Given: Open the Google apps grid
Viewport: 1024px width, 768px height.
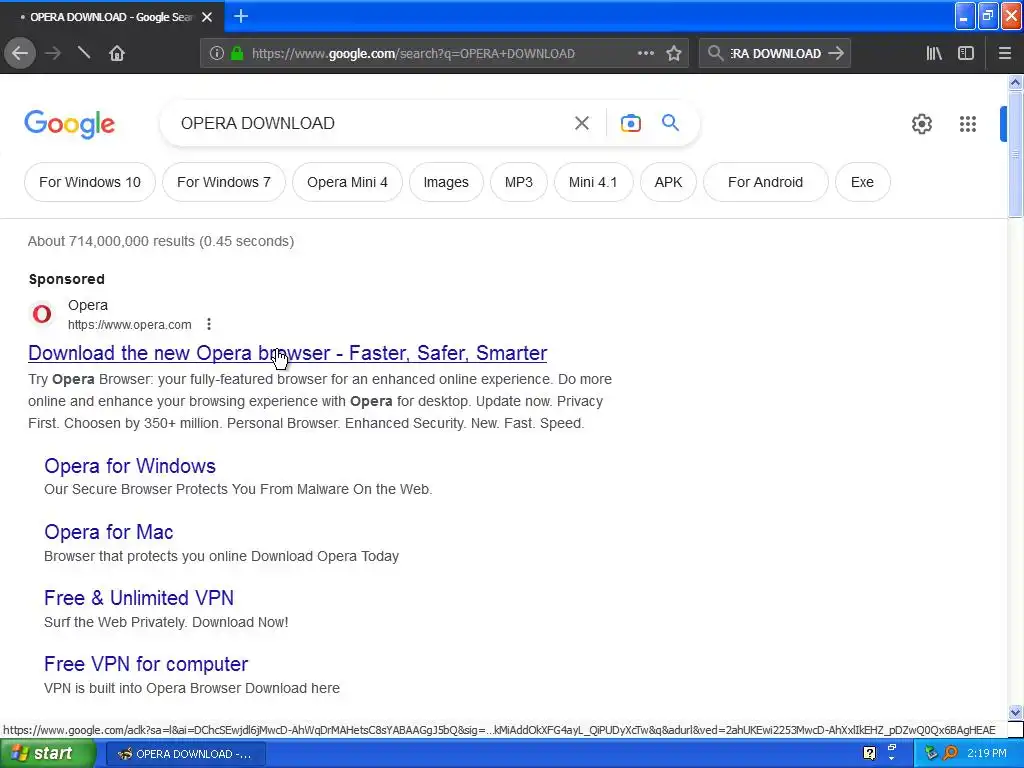Looking at the screenshot, I should pos(968,124).
